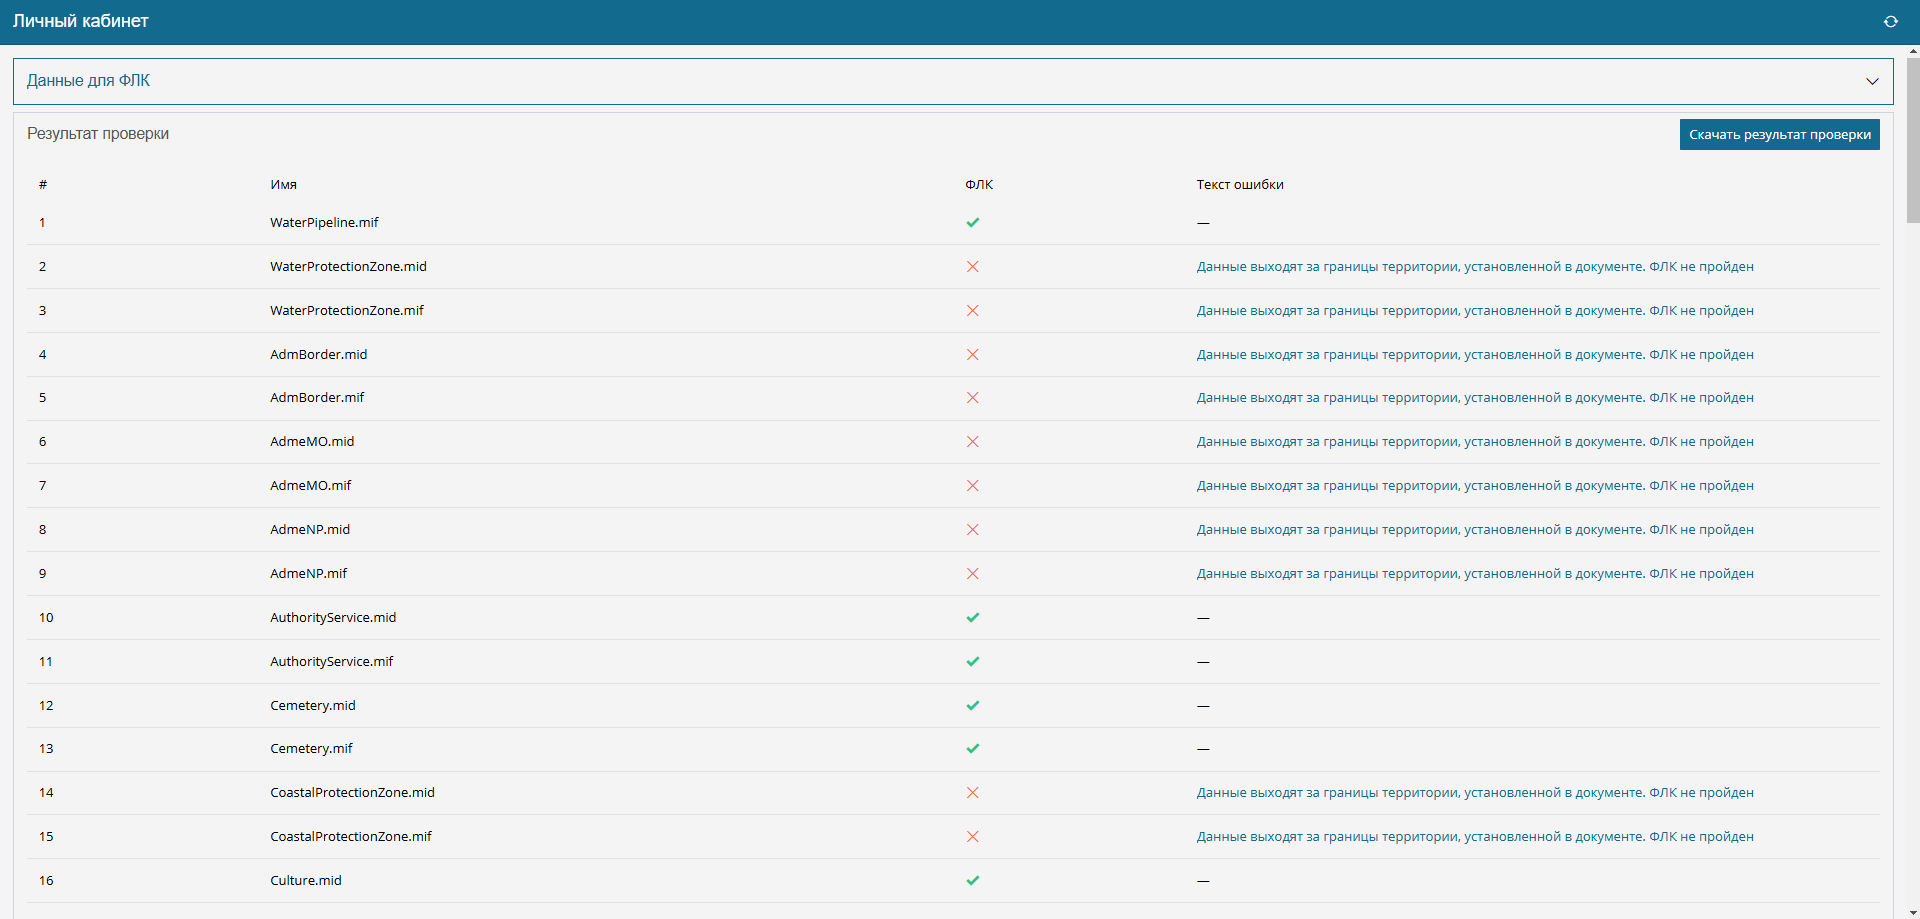
Task: Click the failed icon for AdmeMO.mid
Action: pos(972,442)
